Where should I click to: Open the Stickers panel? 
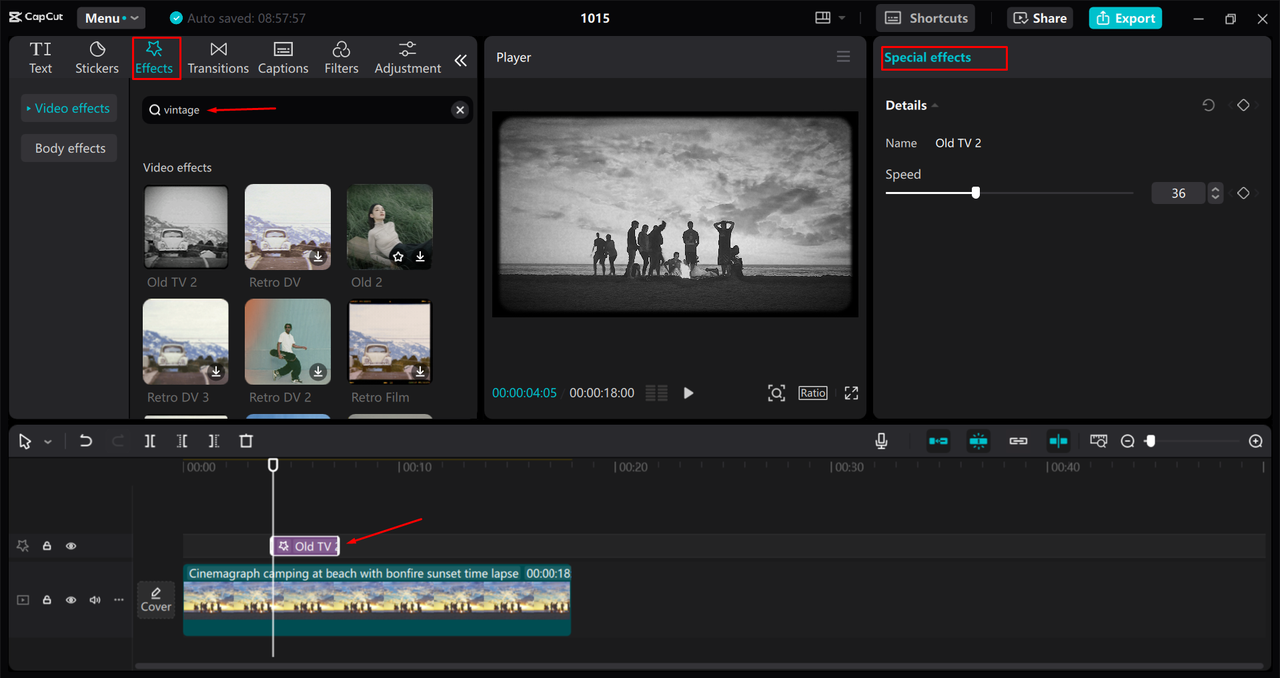96,56
